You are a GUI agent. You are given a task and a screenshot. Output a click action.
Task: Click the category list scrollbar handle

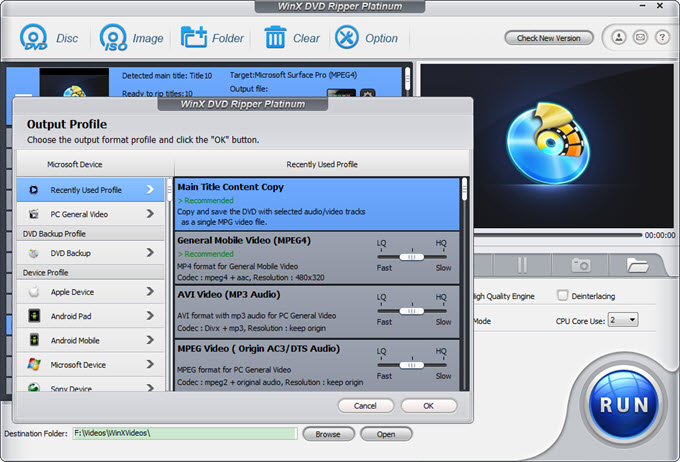[169, 190]
